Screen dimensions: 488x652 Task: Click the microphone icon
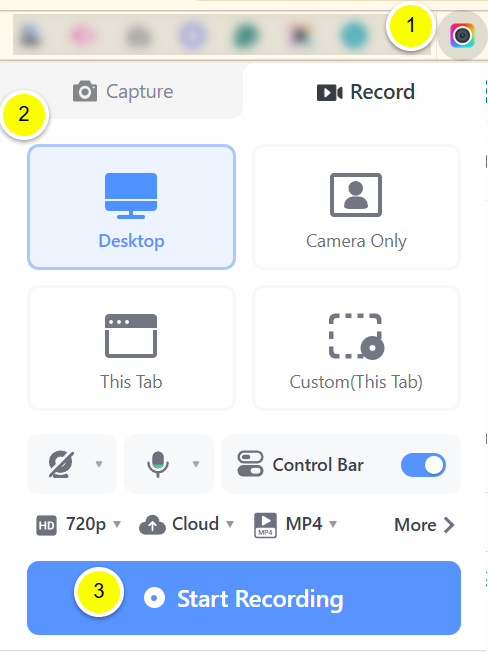(158, 464)
